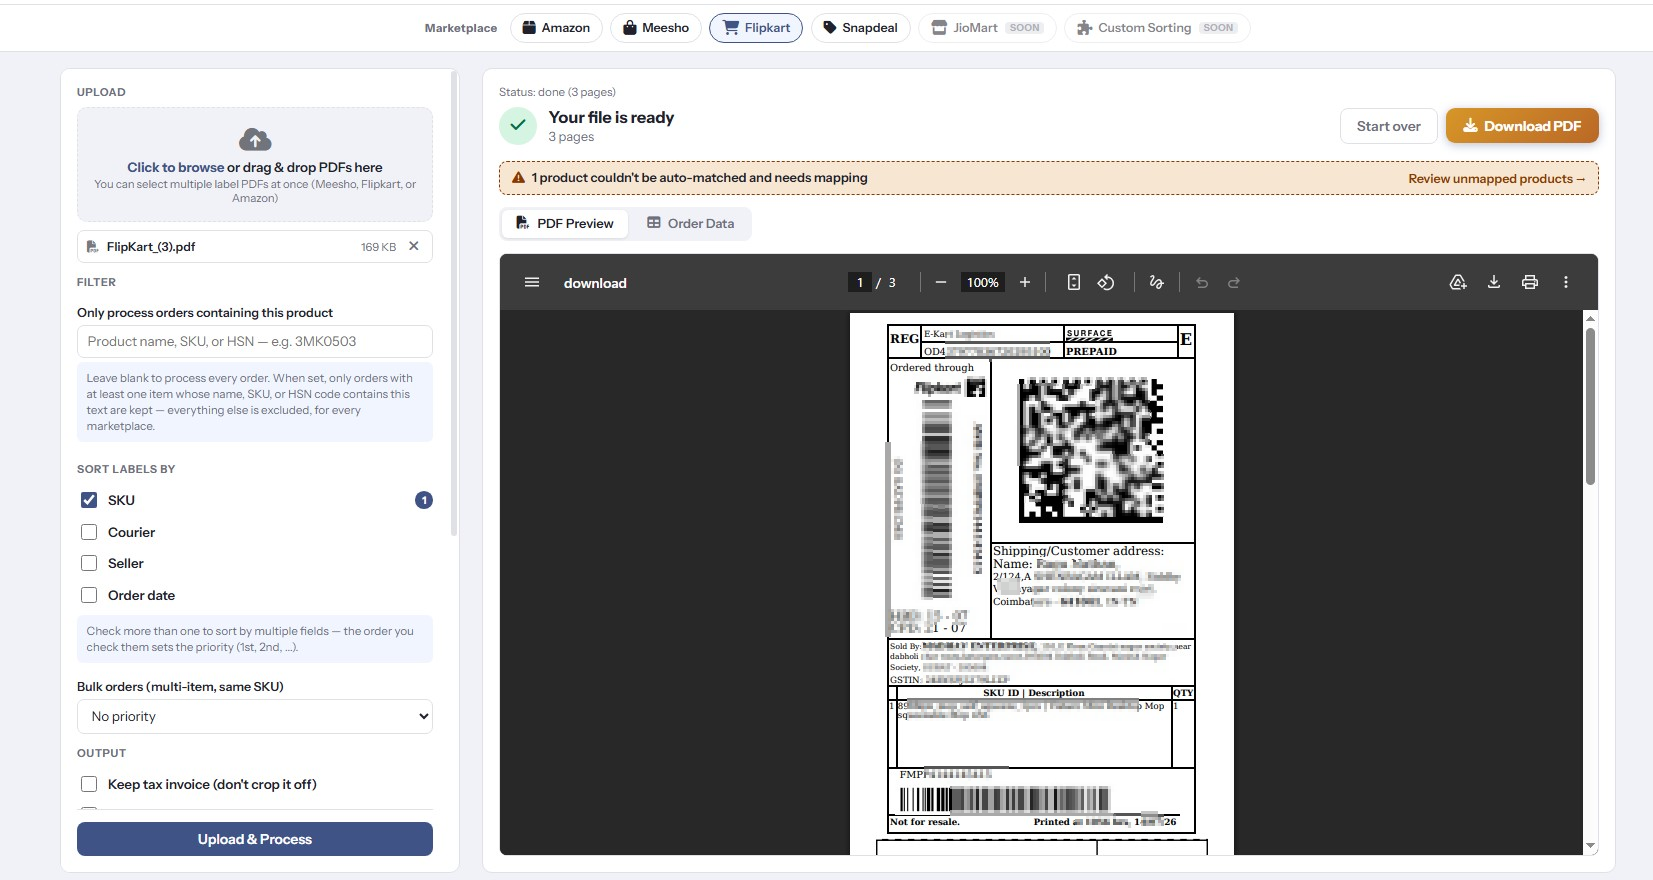Click the 100% zoom level field
Image resolution: width=1653 pixels, height=880 pixels.
tap(982, 283)
